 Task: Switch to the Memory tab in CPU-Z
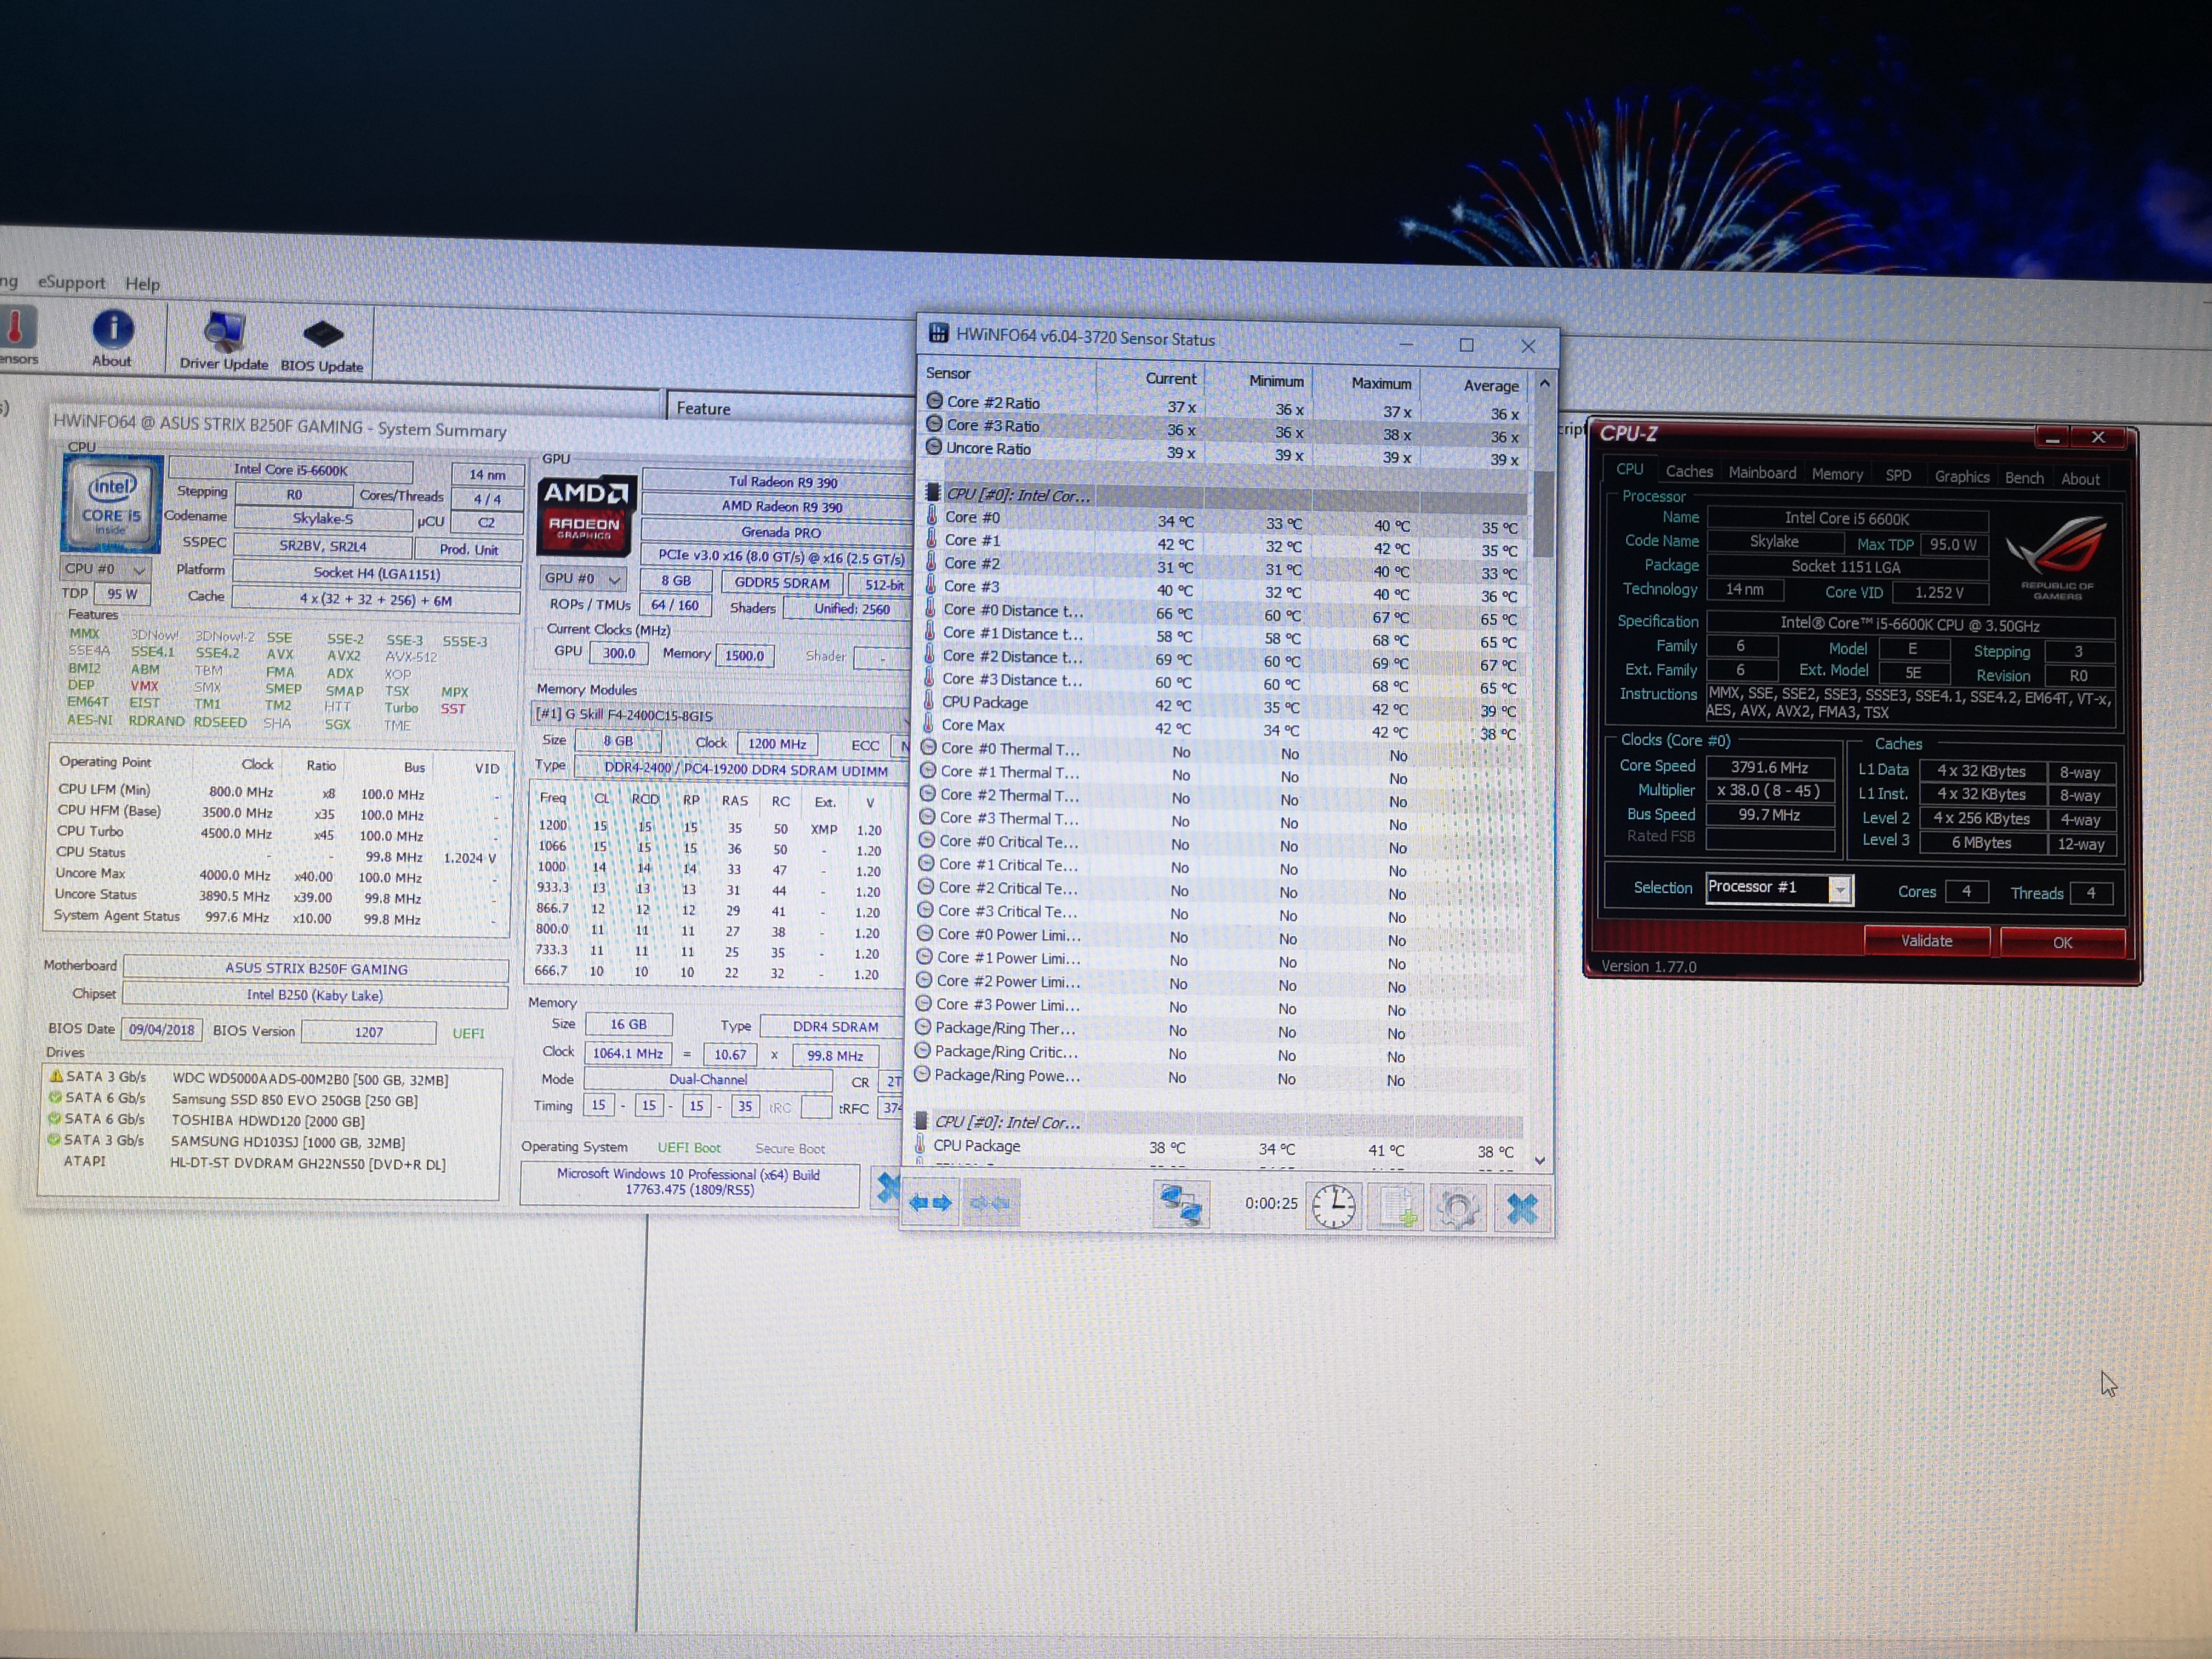[x=1837, y=474]
